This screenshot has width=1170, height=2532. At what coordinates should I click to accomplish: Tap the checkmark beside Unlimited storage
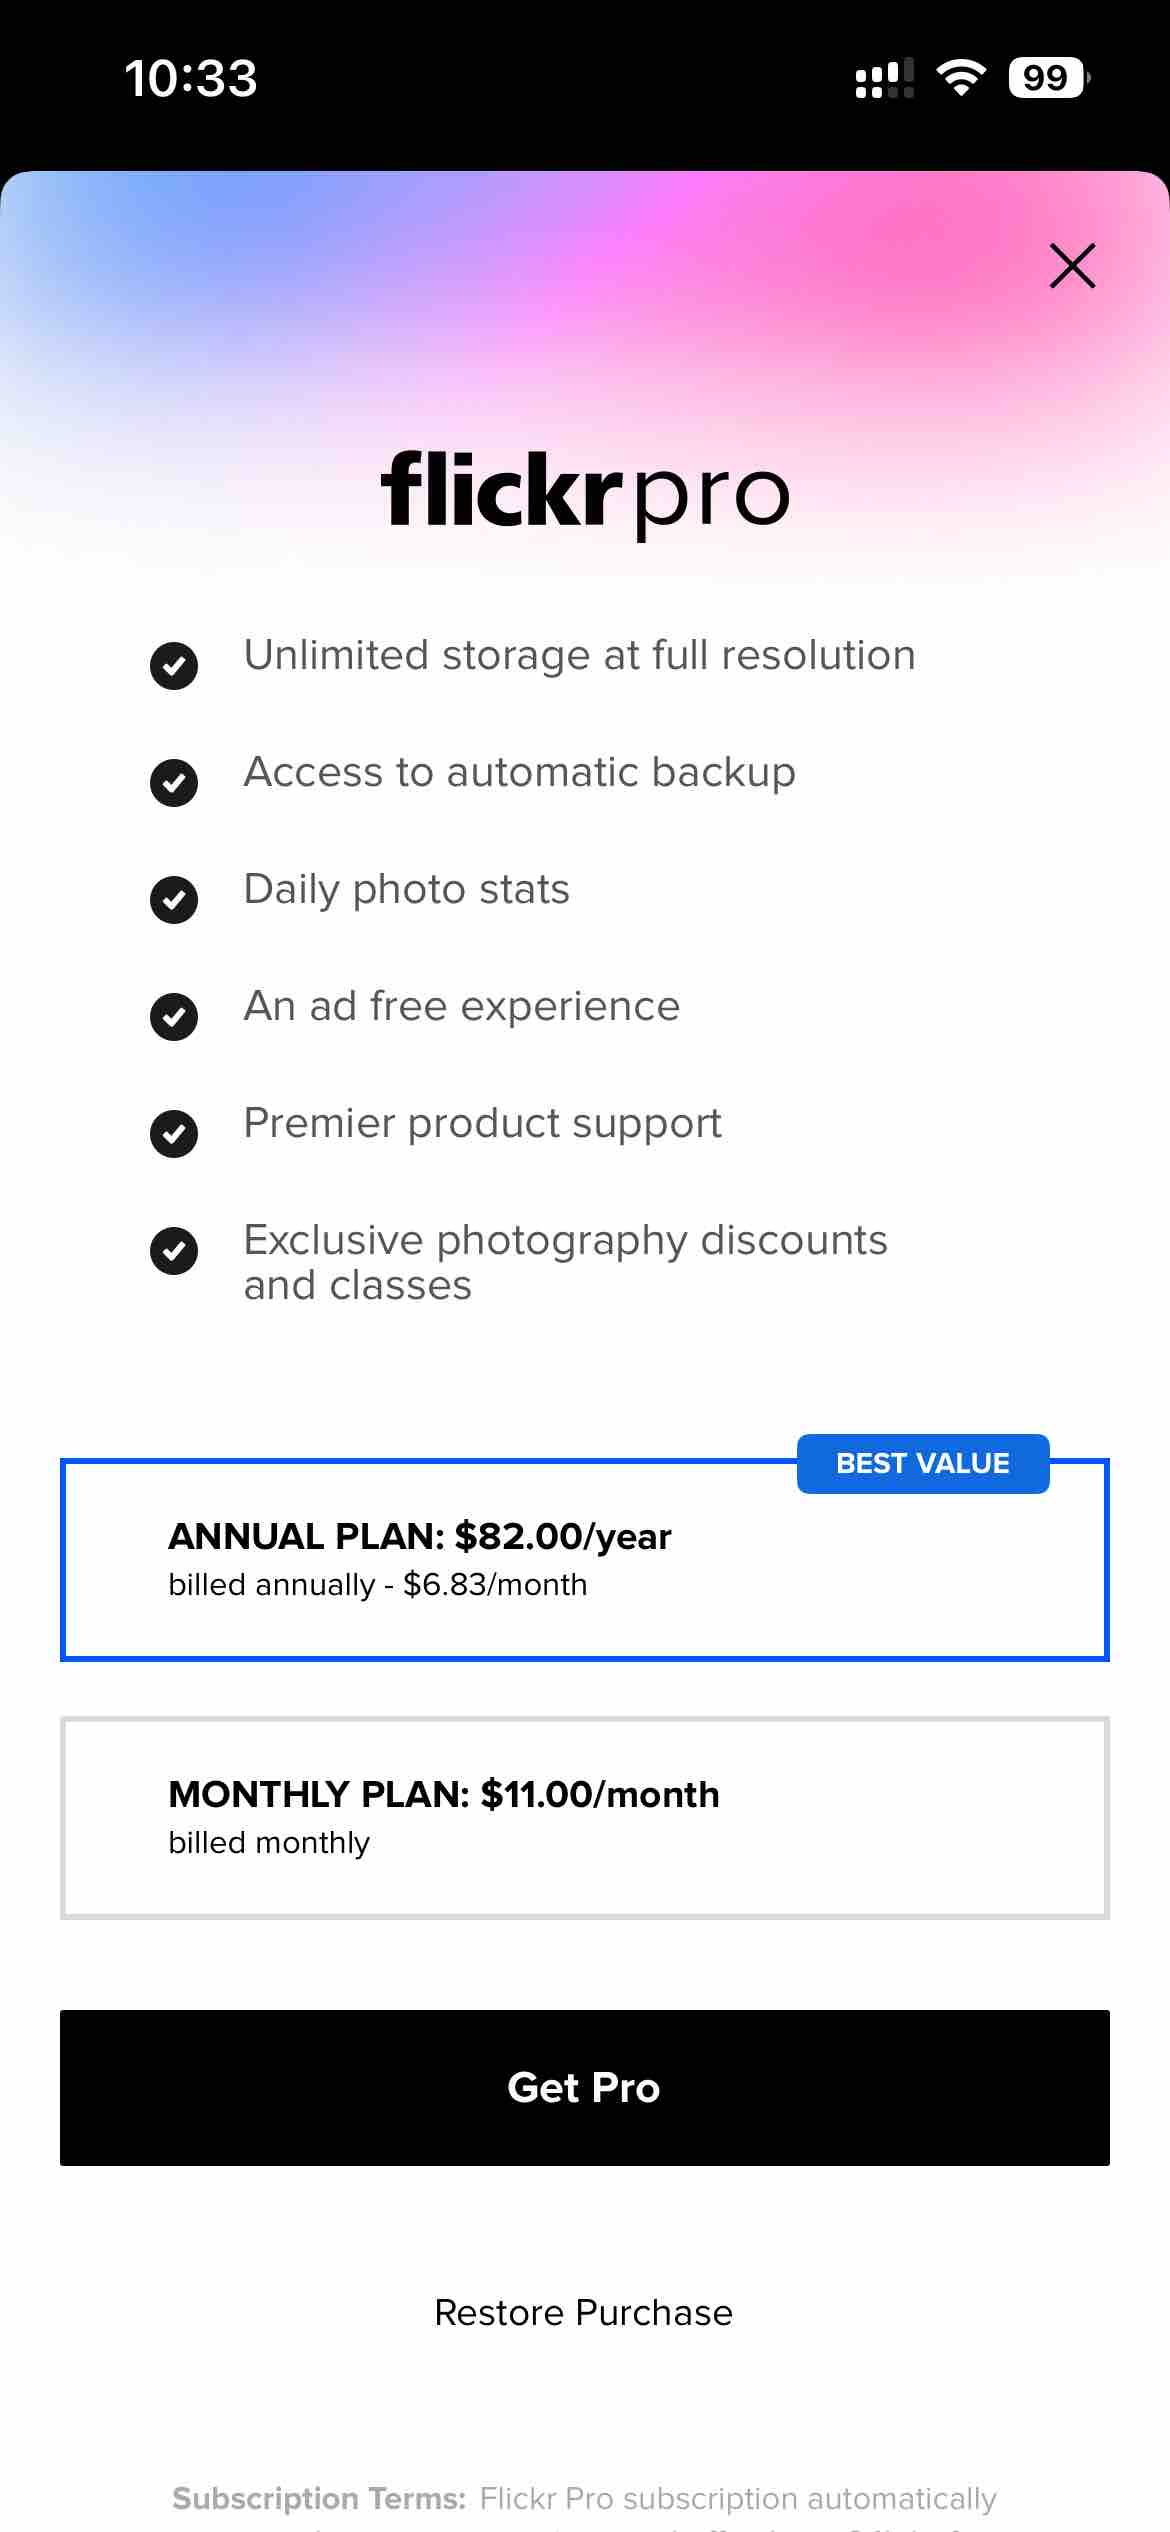point(174,665)
